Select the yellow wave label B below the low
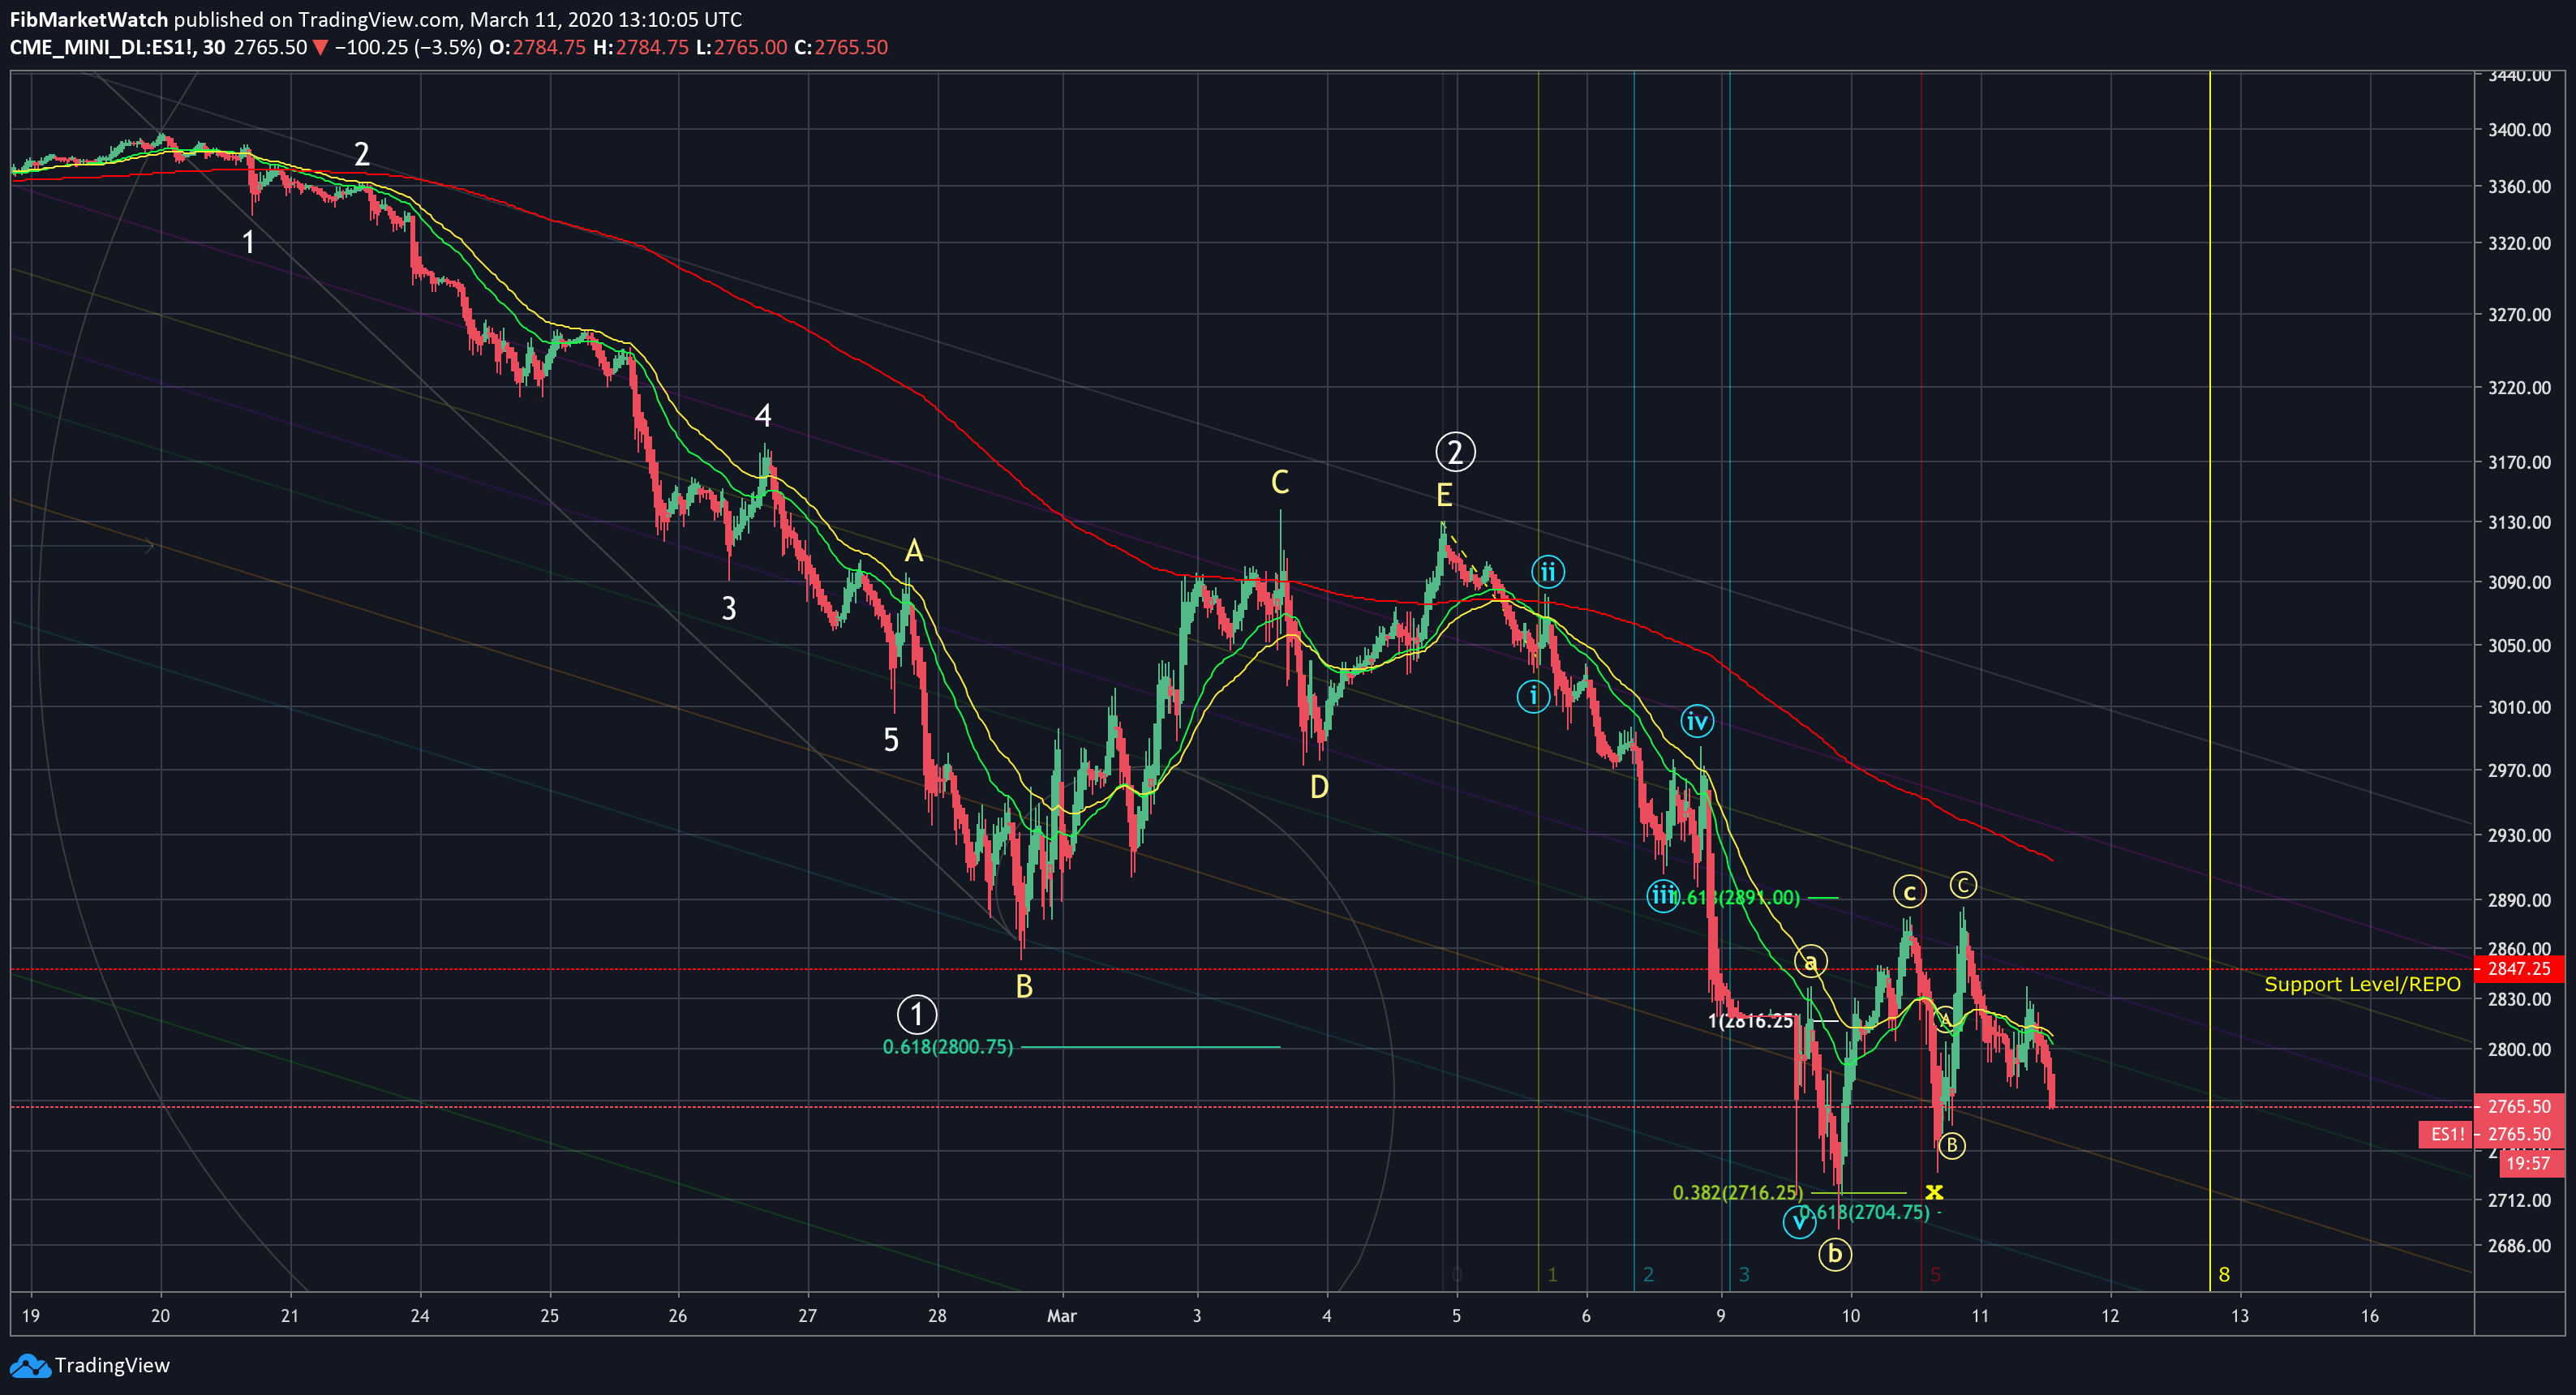 click(1024, 987)
